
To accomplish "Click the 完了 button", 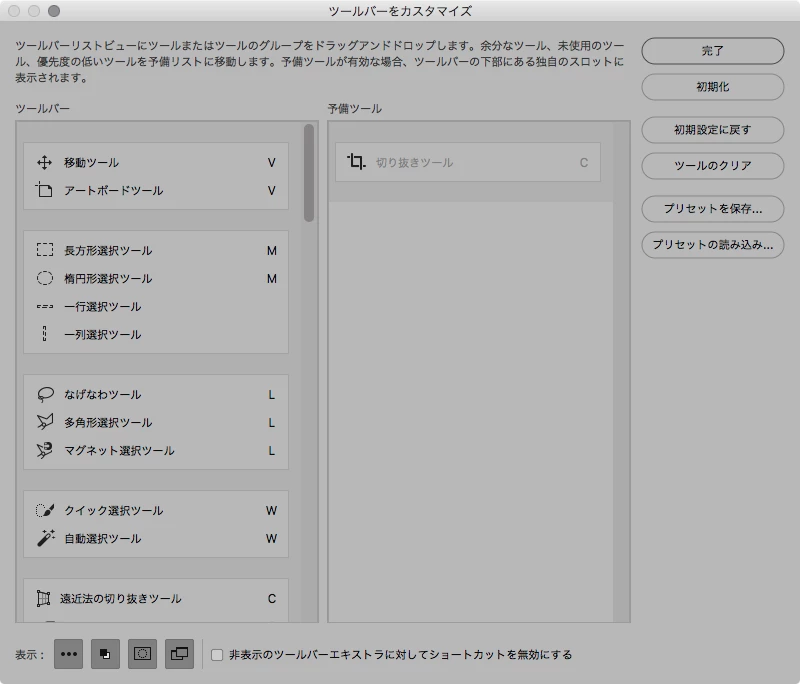I will tap(713, 51).
